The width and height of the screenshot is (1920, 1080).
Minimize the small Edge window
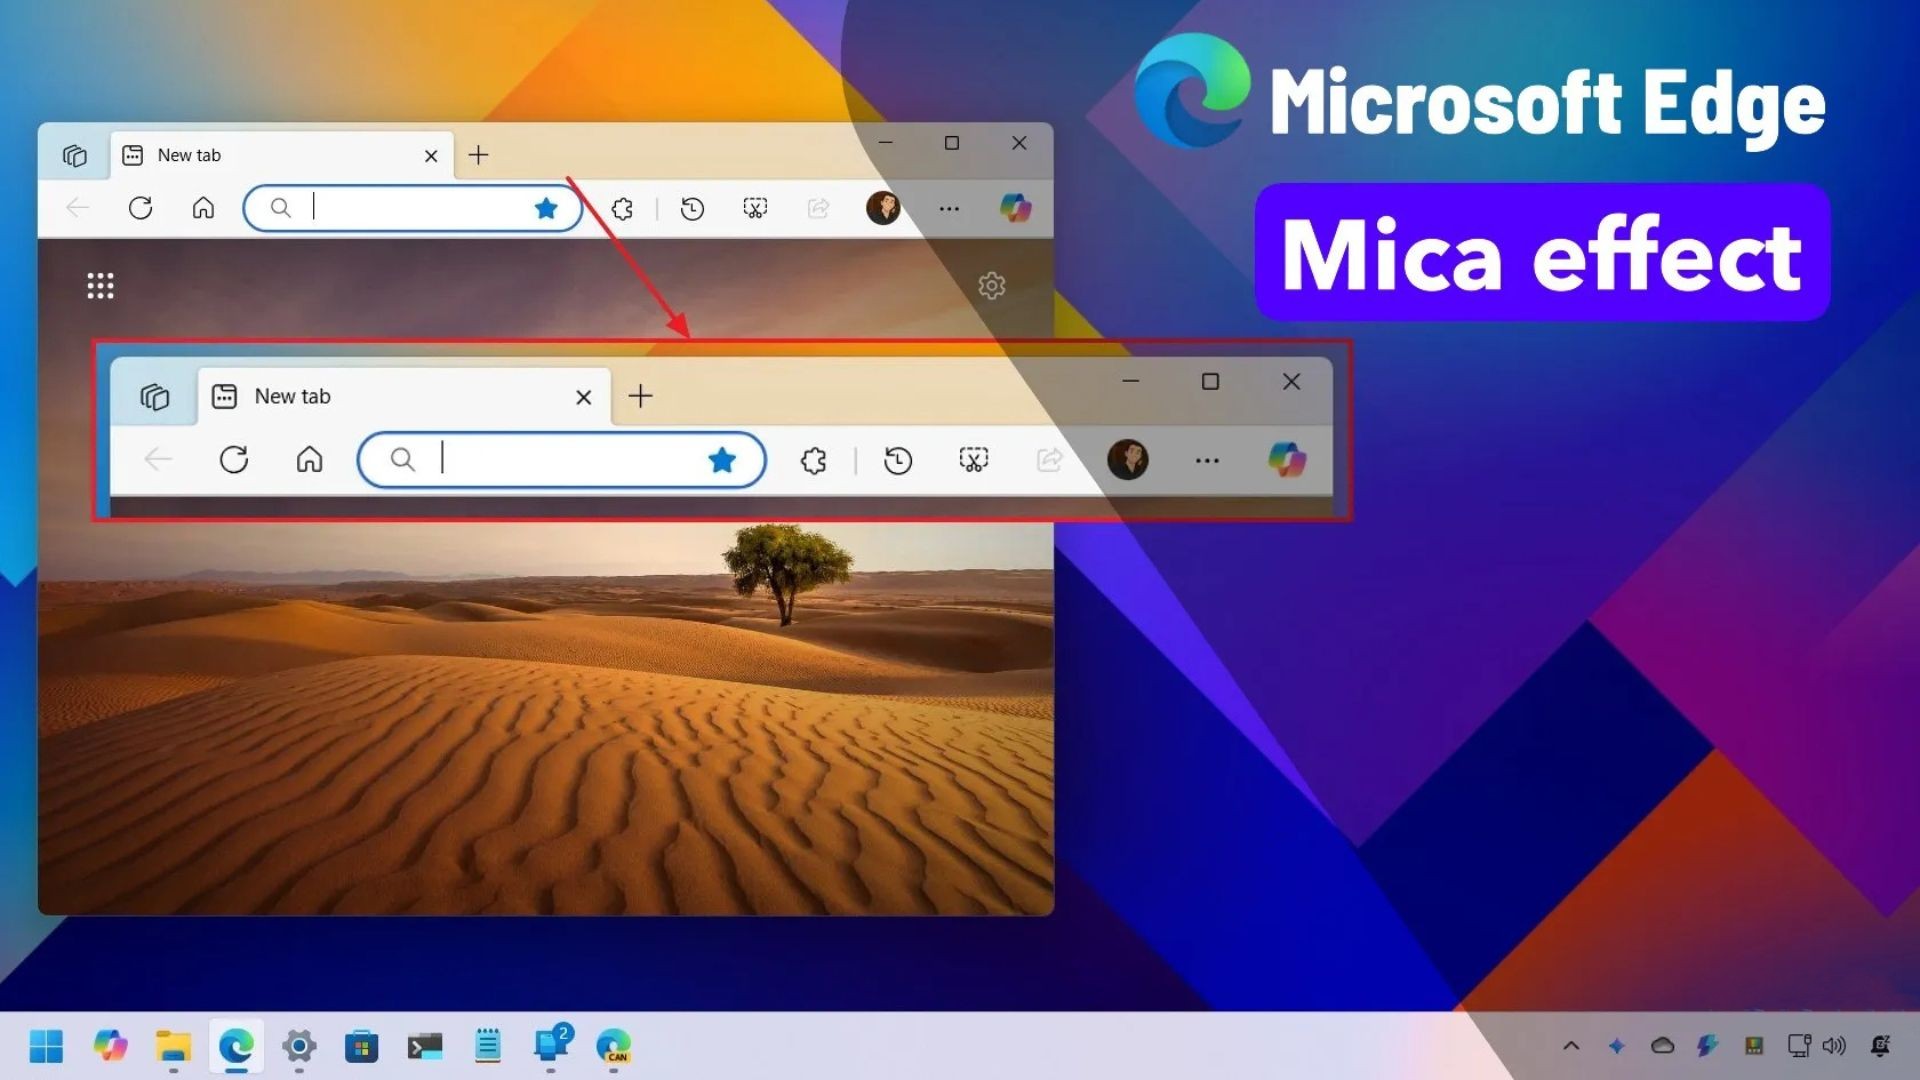pos(885,143)
